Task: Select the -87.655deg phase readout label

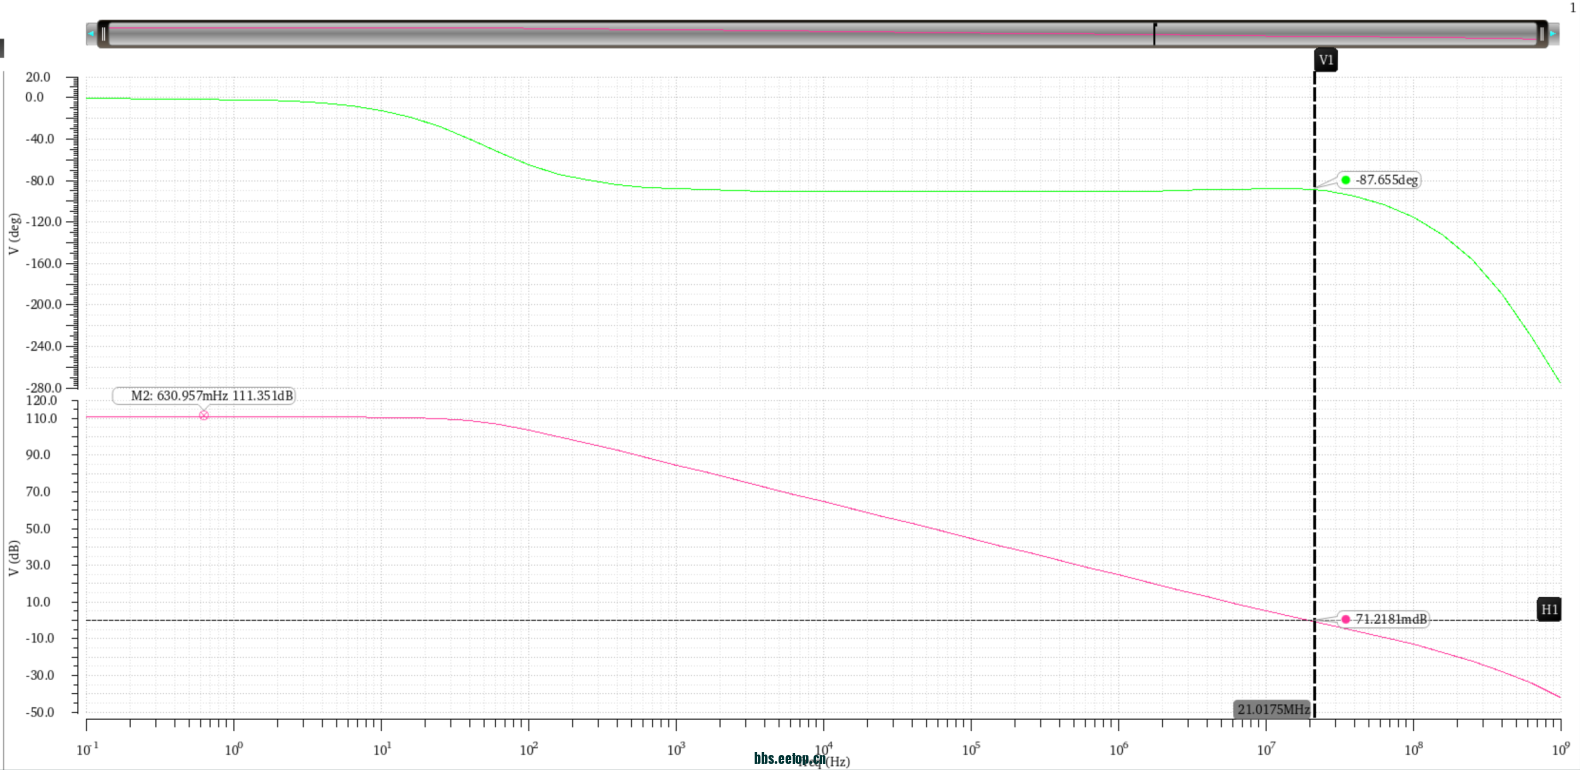Action: [1379, 180]
